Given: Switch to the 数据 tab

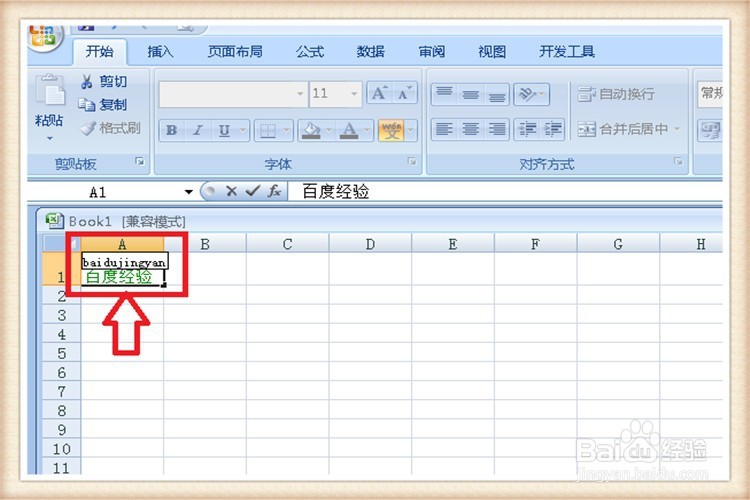Looking at the screenshot, I should coord(371,51).
